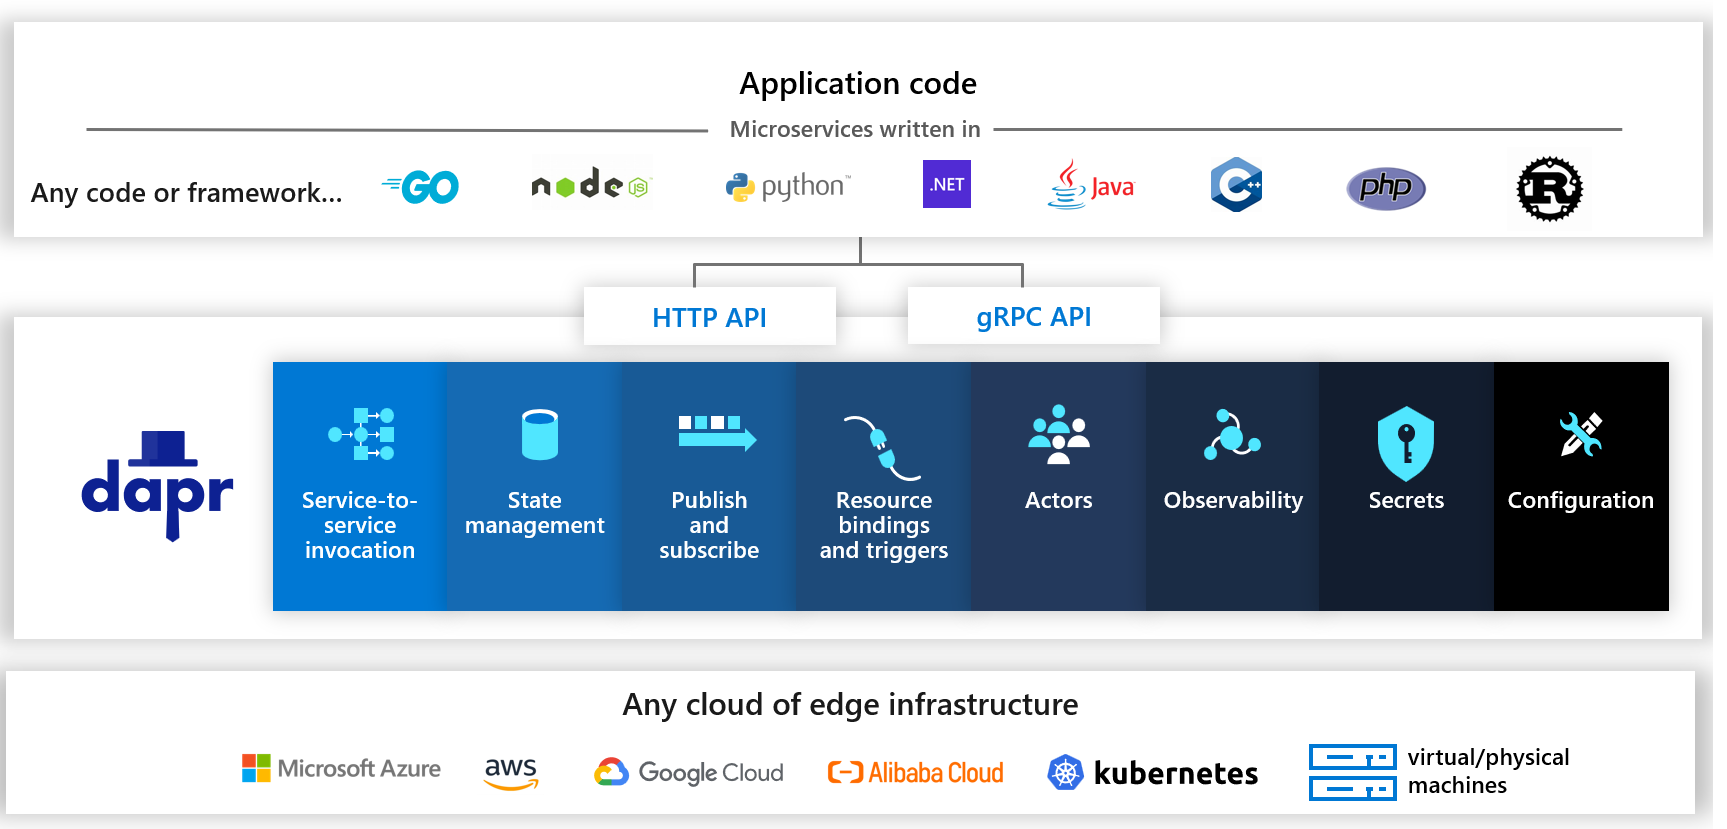1727x829 pixels.
Task: Click the 'Application code' heading
Action: pos(858,84)
